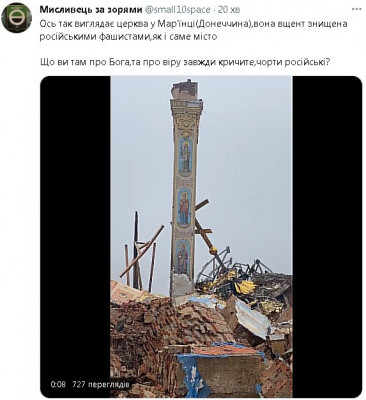Click the 0:08 video duration label
The width and height of the screenshot is (366, 400).
coord(58,384)
